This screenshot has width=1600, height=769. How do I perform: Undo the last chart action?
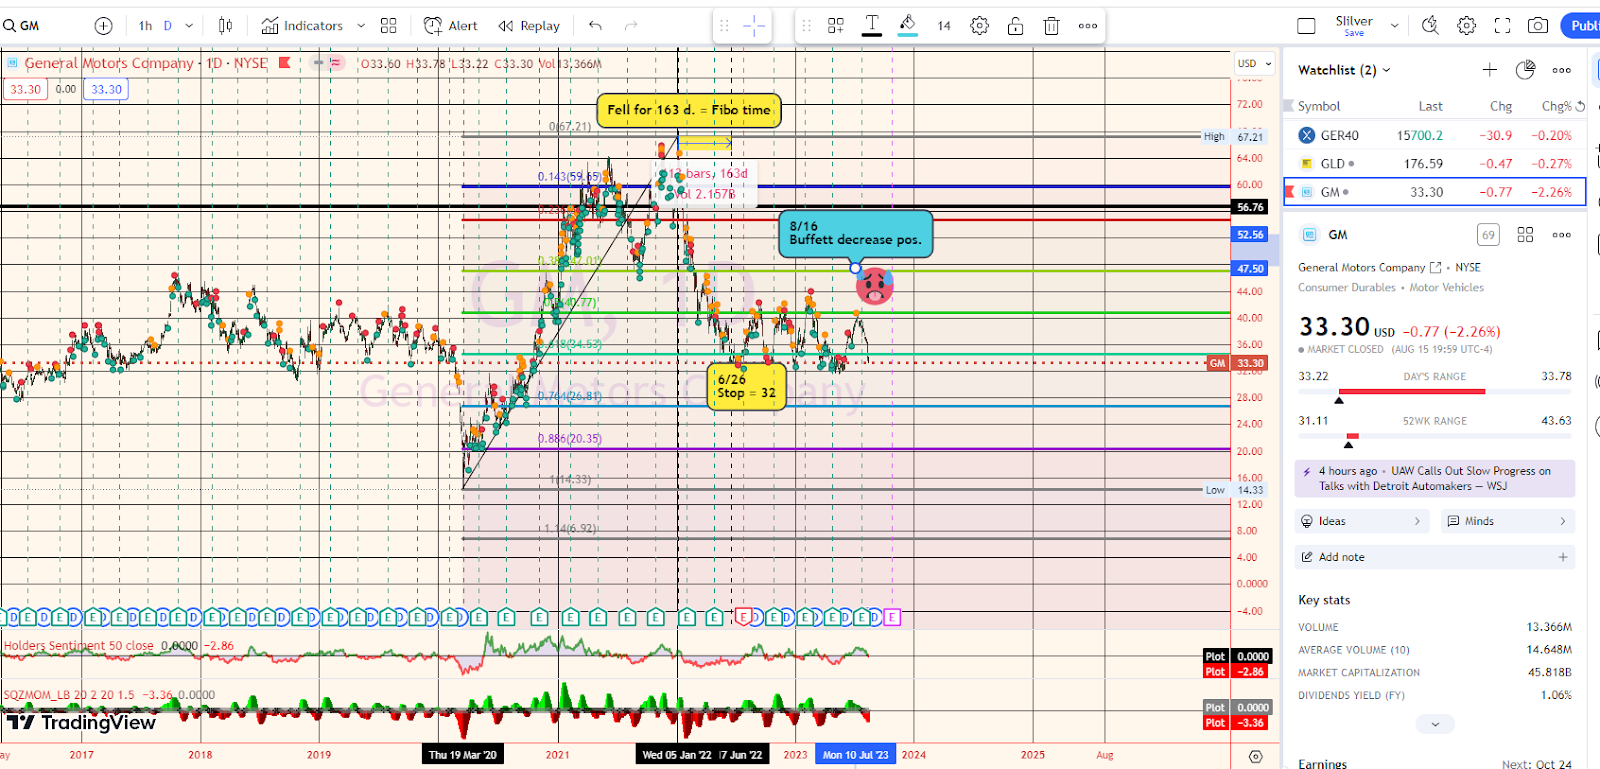(x=595, y=26)
